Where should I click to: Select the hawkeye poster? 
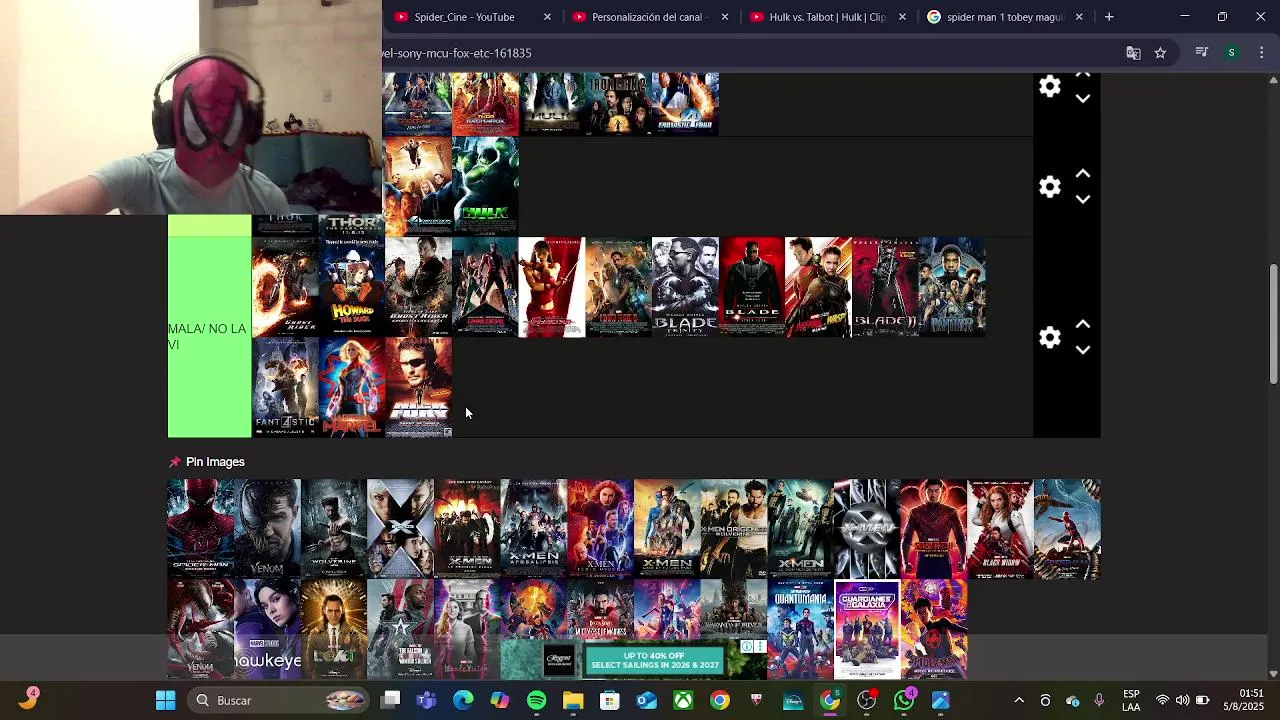[267, 628]
